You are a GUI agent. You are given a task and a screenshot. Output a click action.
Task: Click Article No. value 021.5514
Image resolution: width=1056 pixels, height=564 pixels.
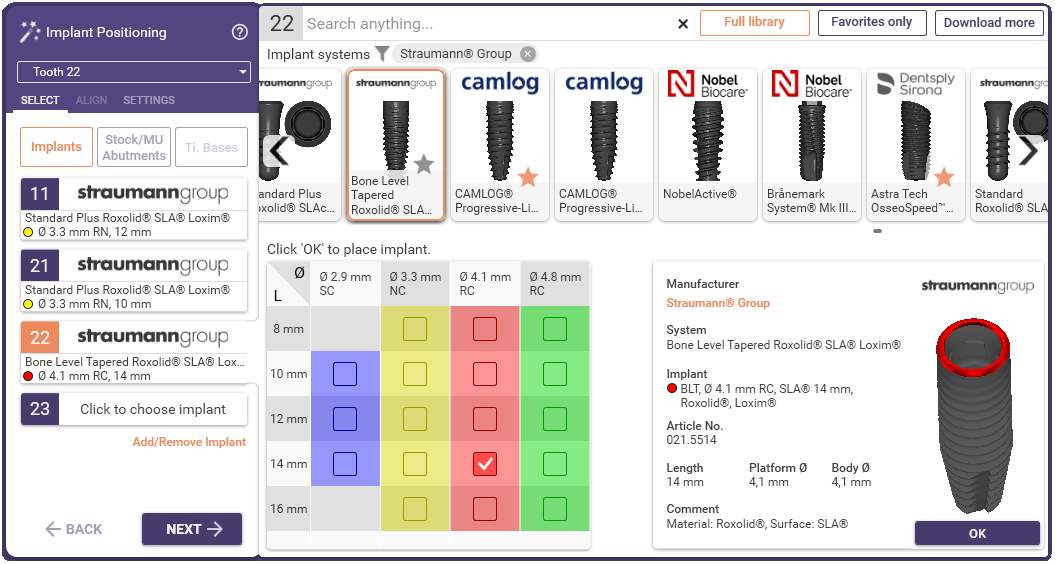click(692, 441)
